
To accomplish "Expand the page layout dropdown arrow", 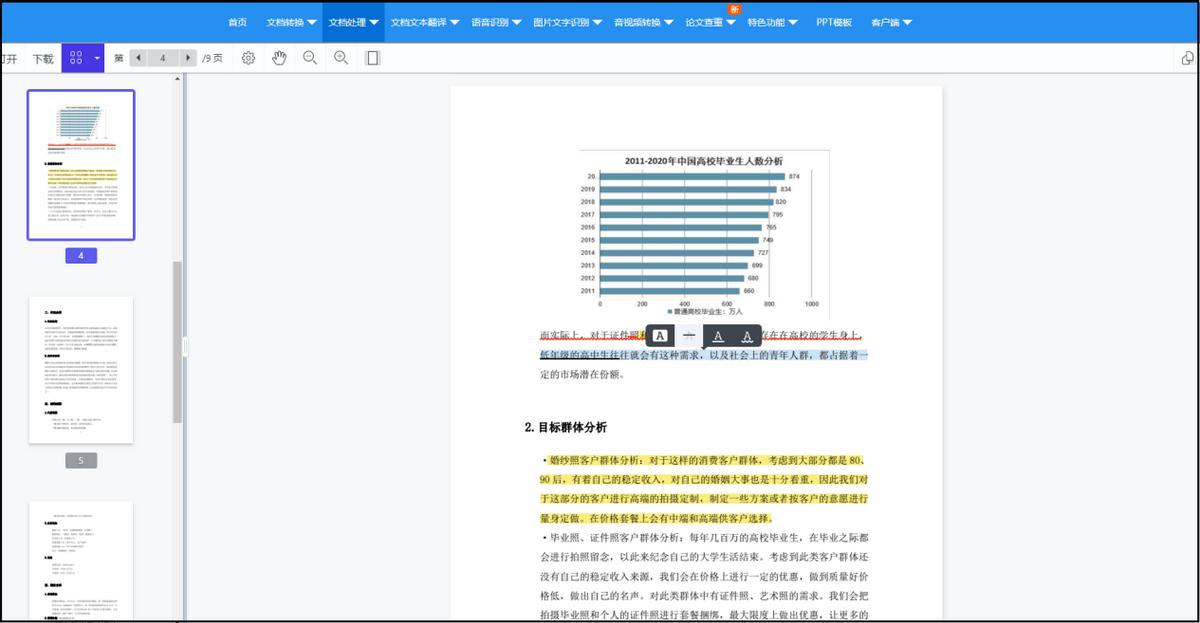I will point(96,57).
